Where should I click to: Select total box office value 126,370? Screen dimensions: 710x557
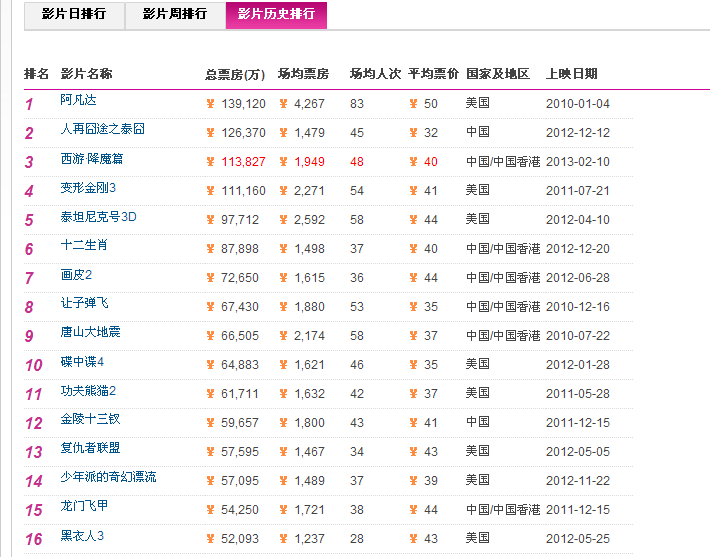tap(243, 133)
